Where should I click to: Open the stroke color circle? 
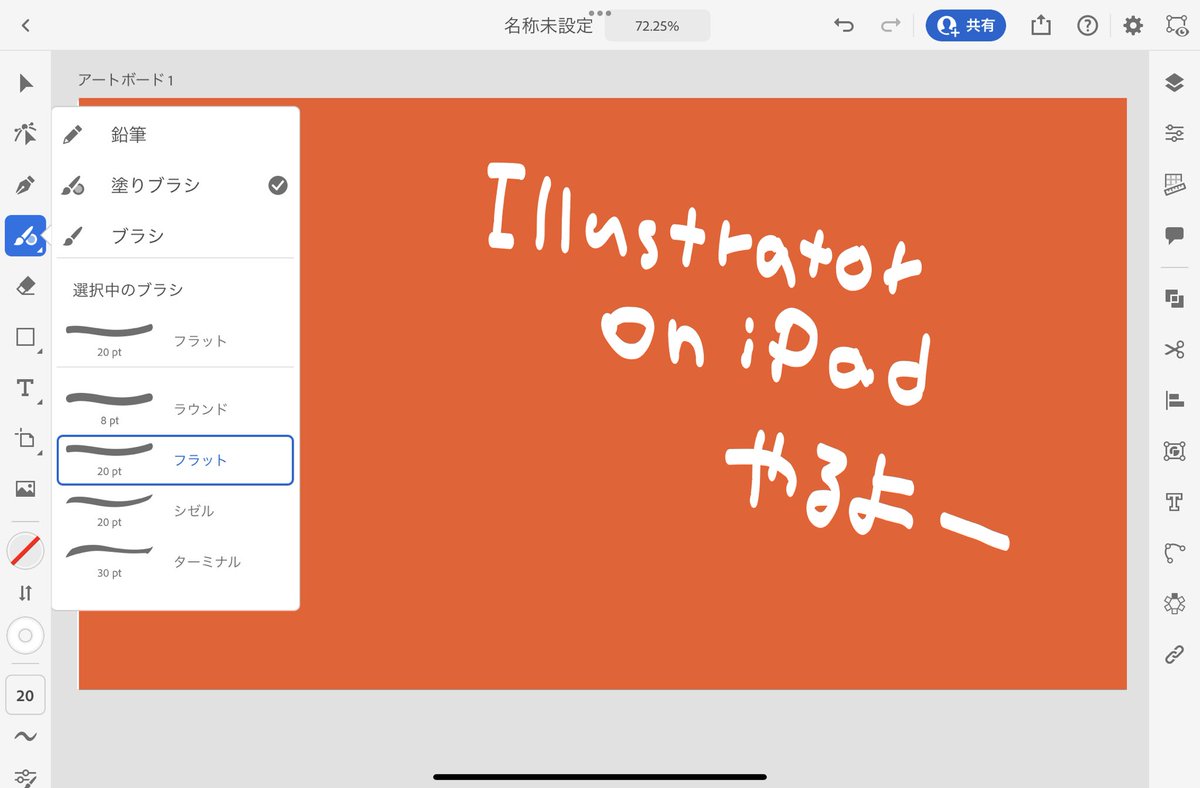[x=26, y=635]
